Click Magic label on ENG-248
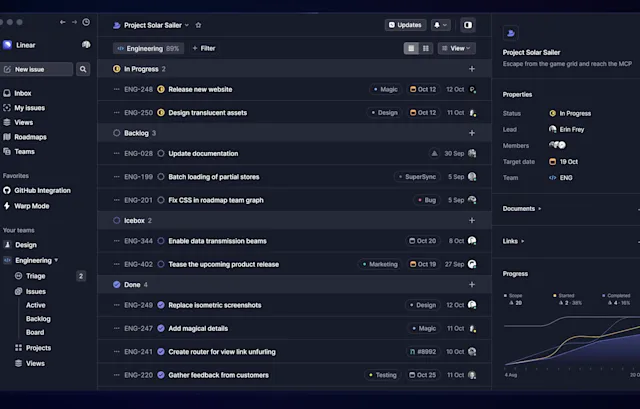640x409 pixels. coord(385,89)
